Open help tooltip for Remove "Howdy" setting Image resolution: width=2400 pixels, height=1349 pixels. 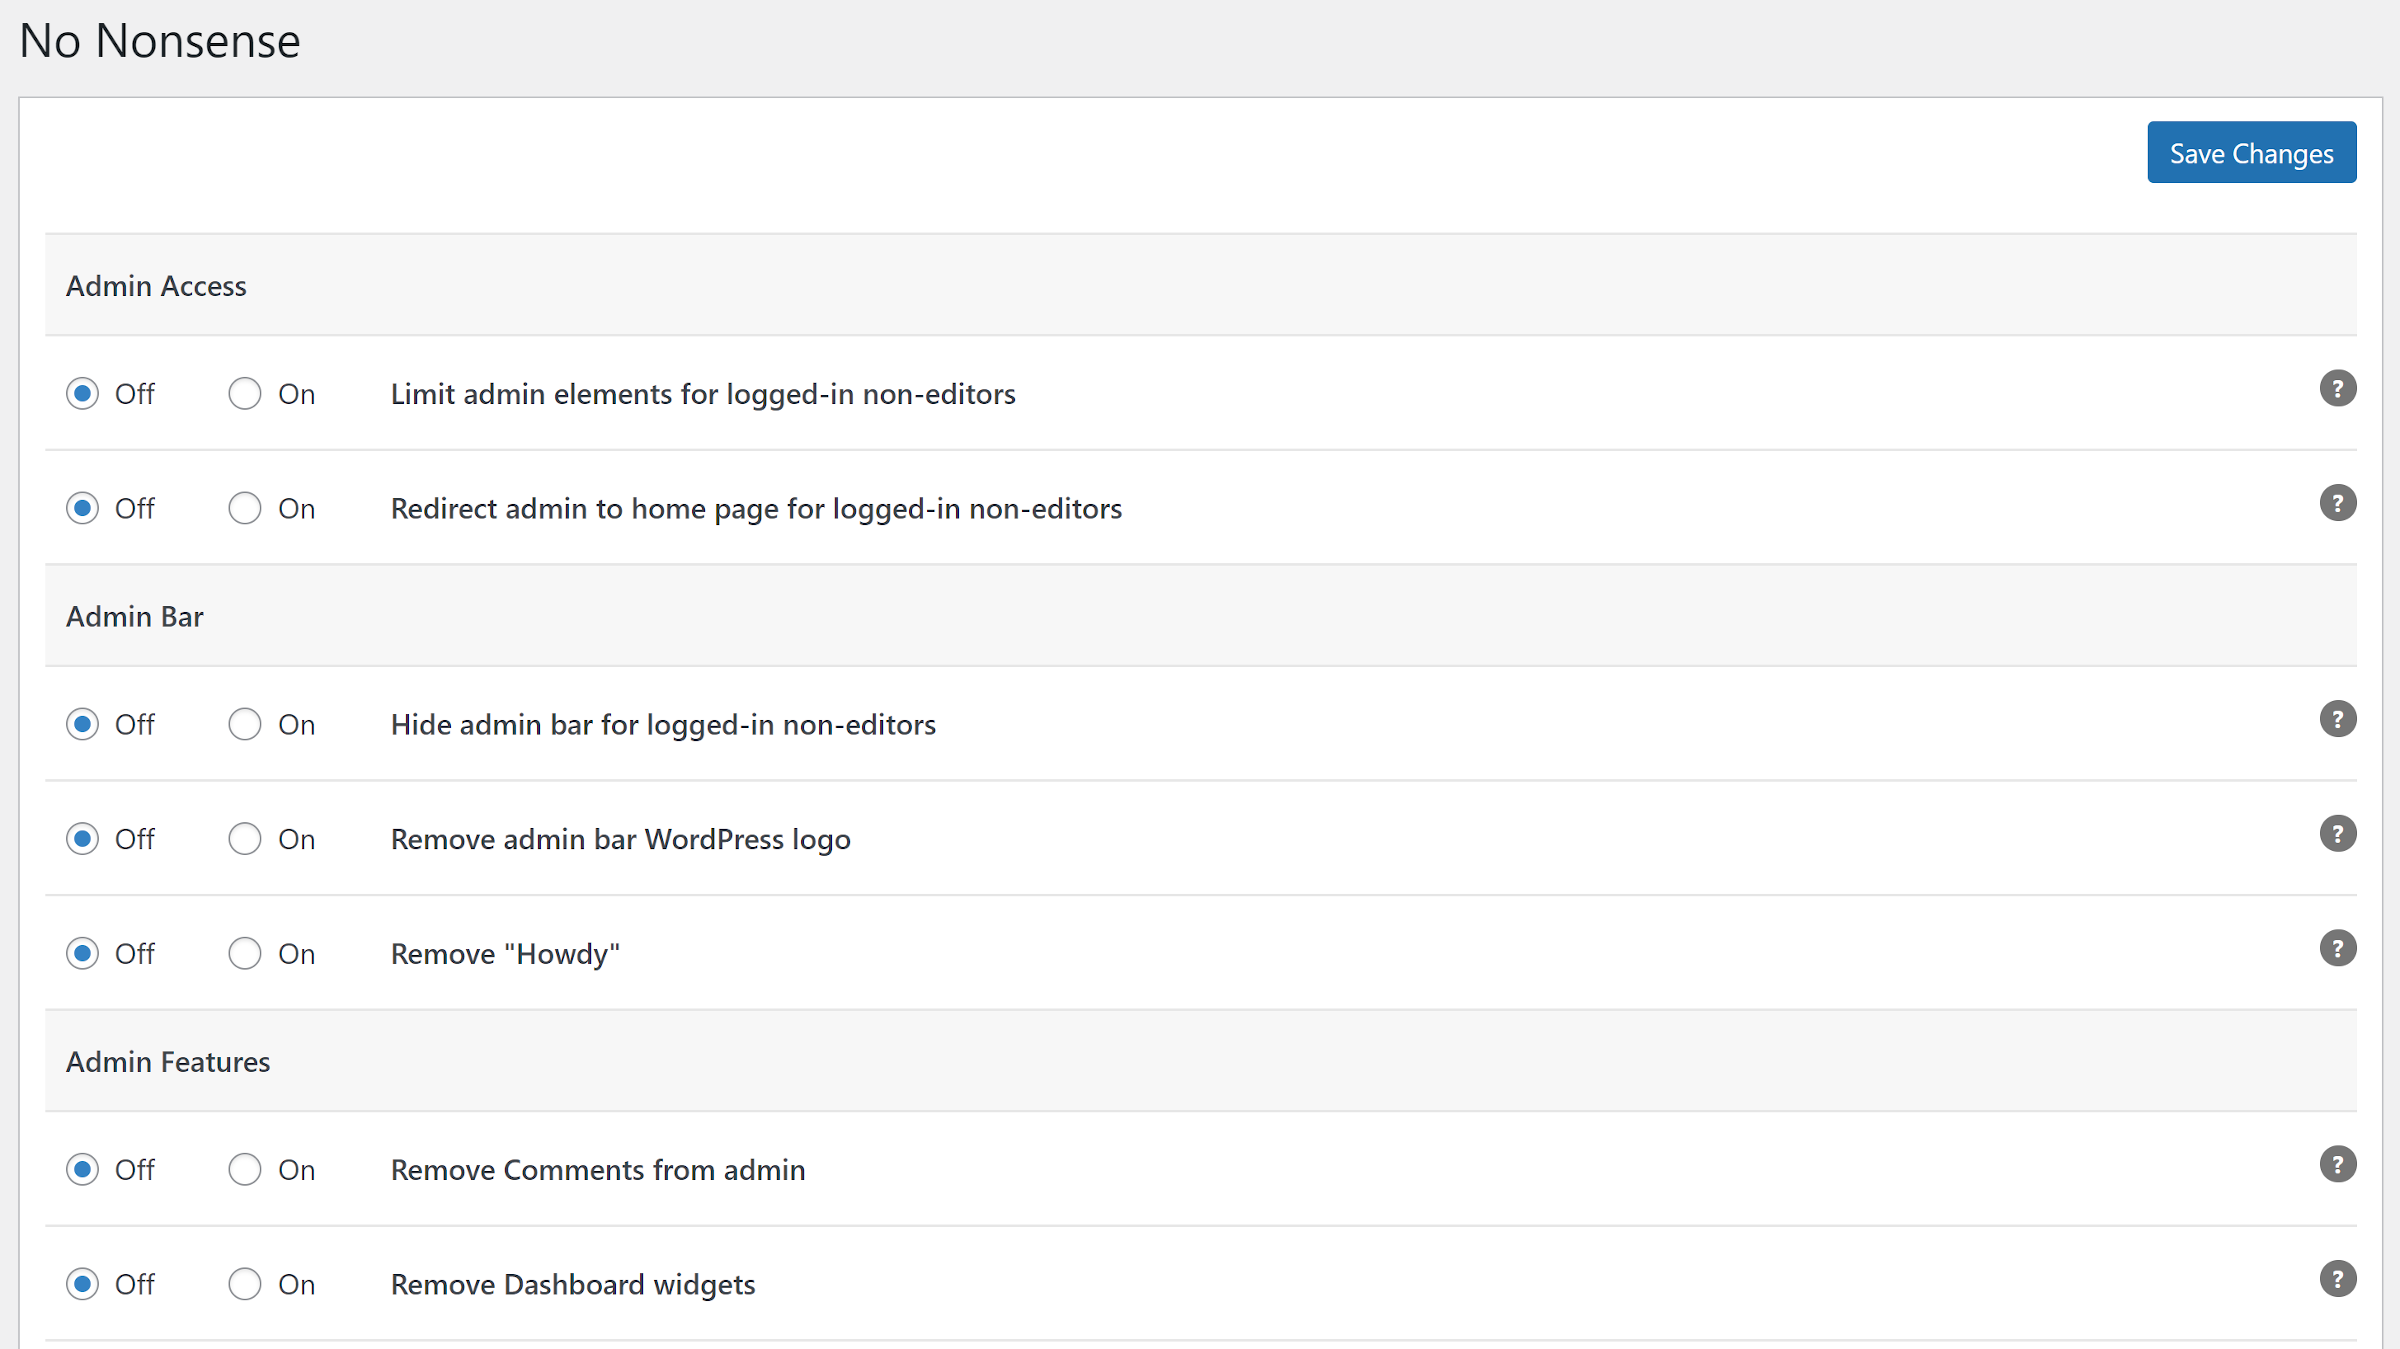(2337, 947)
